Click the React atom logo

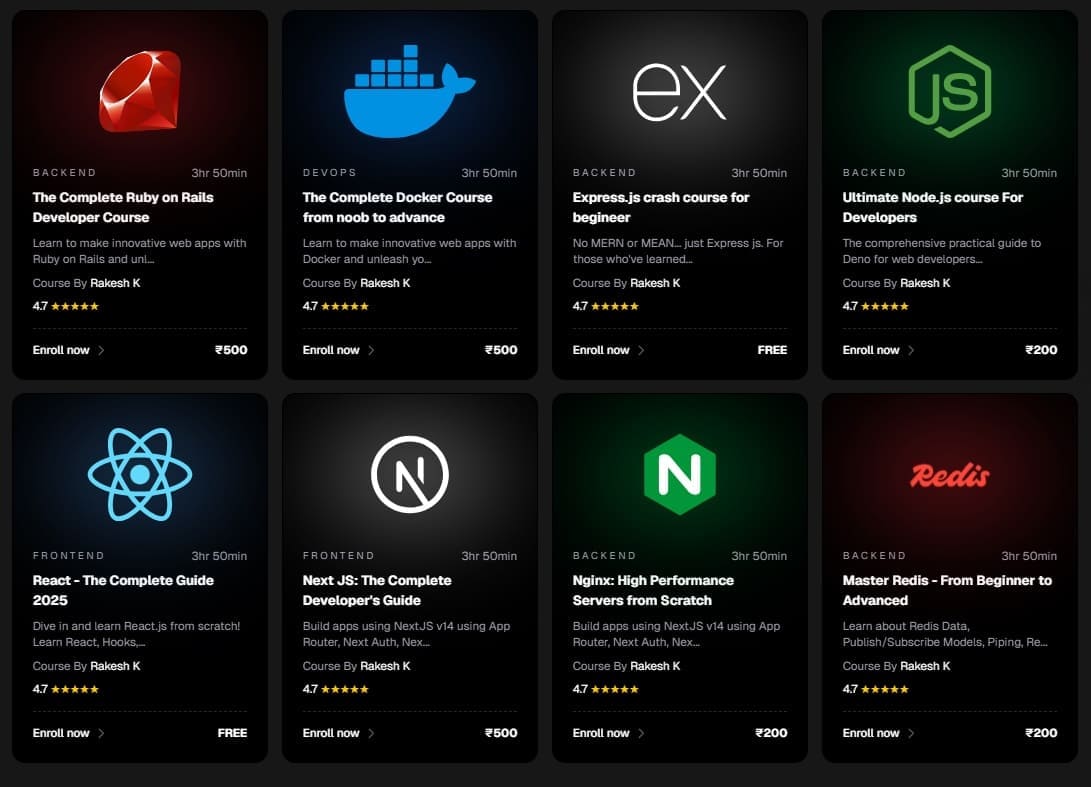[140, 474]
